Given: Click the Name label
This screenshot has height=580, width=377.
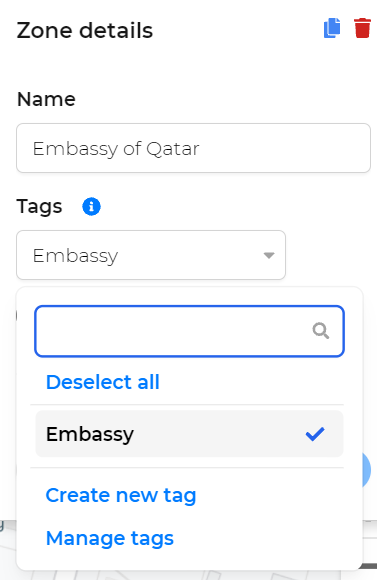Looking at the screenshot, I should pyautogui.click(x=46, y=99).
